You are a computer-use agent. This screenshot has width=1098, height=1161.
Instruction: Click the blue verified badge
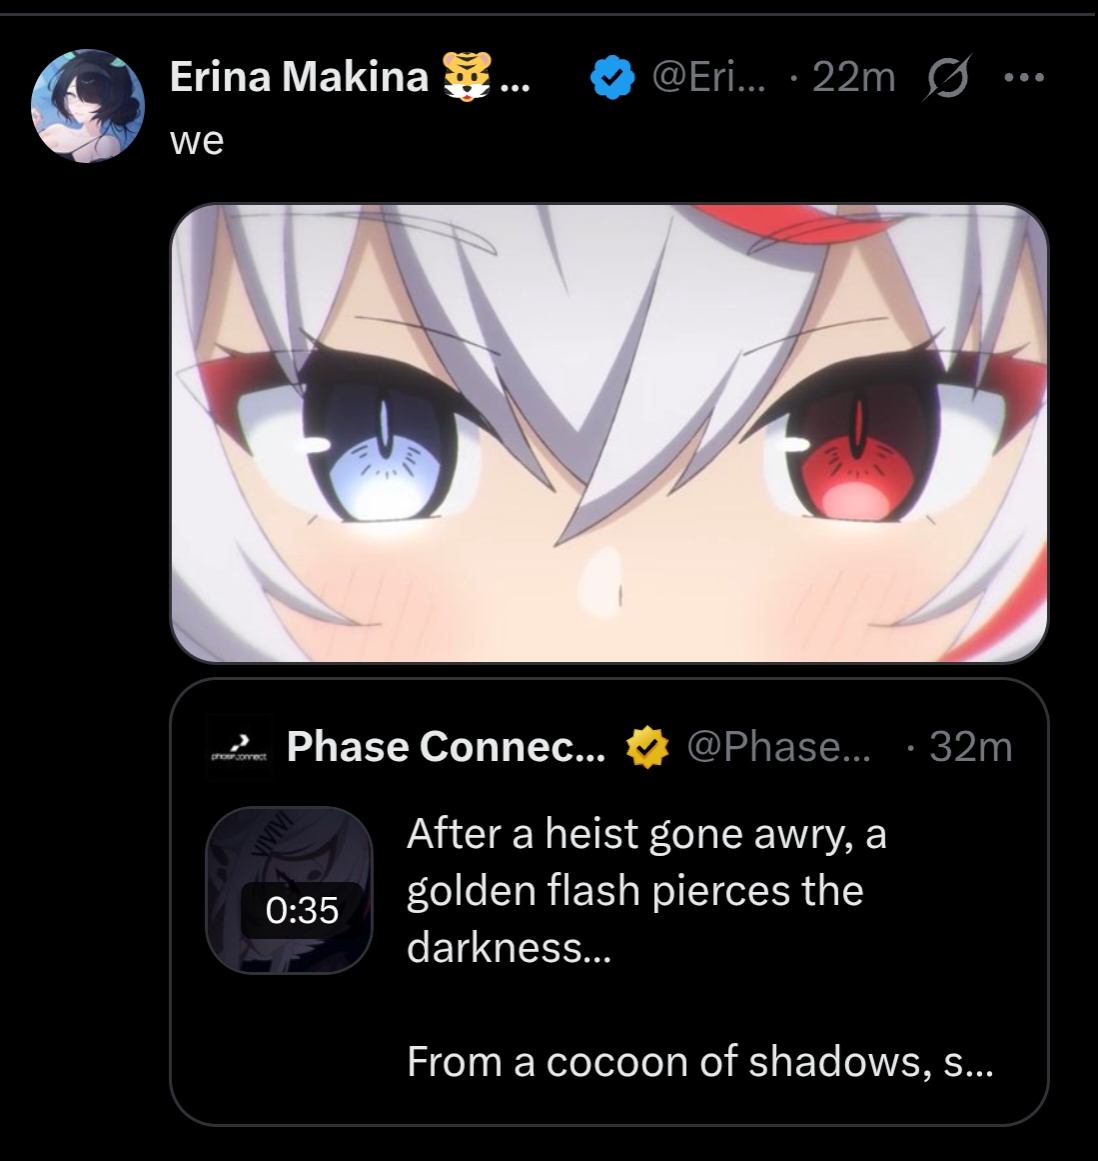pyautogui.click(x=612, y=78)
